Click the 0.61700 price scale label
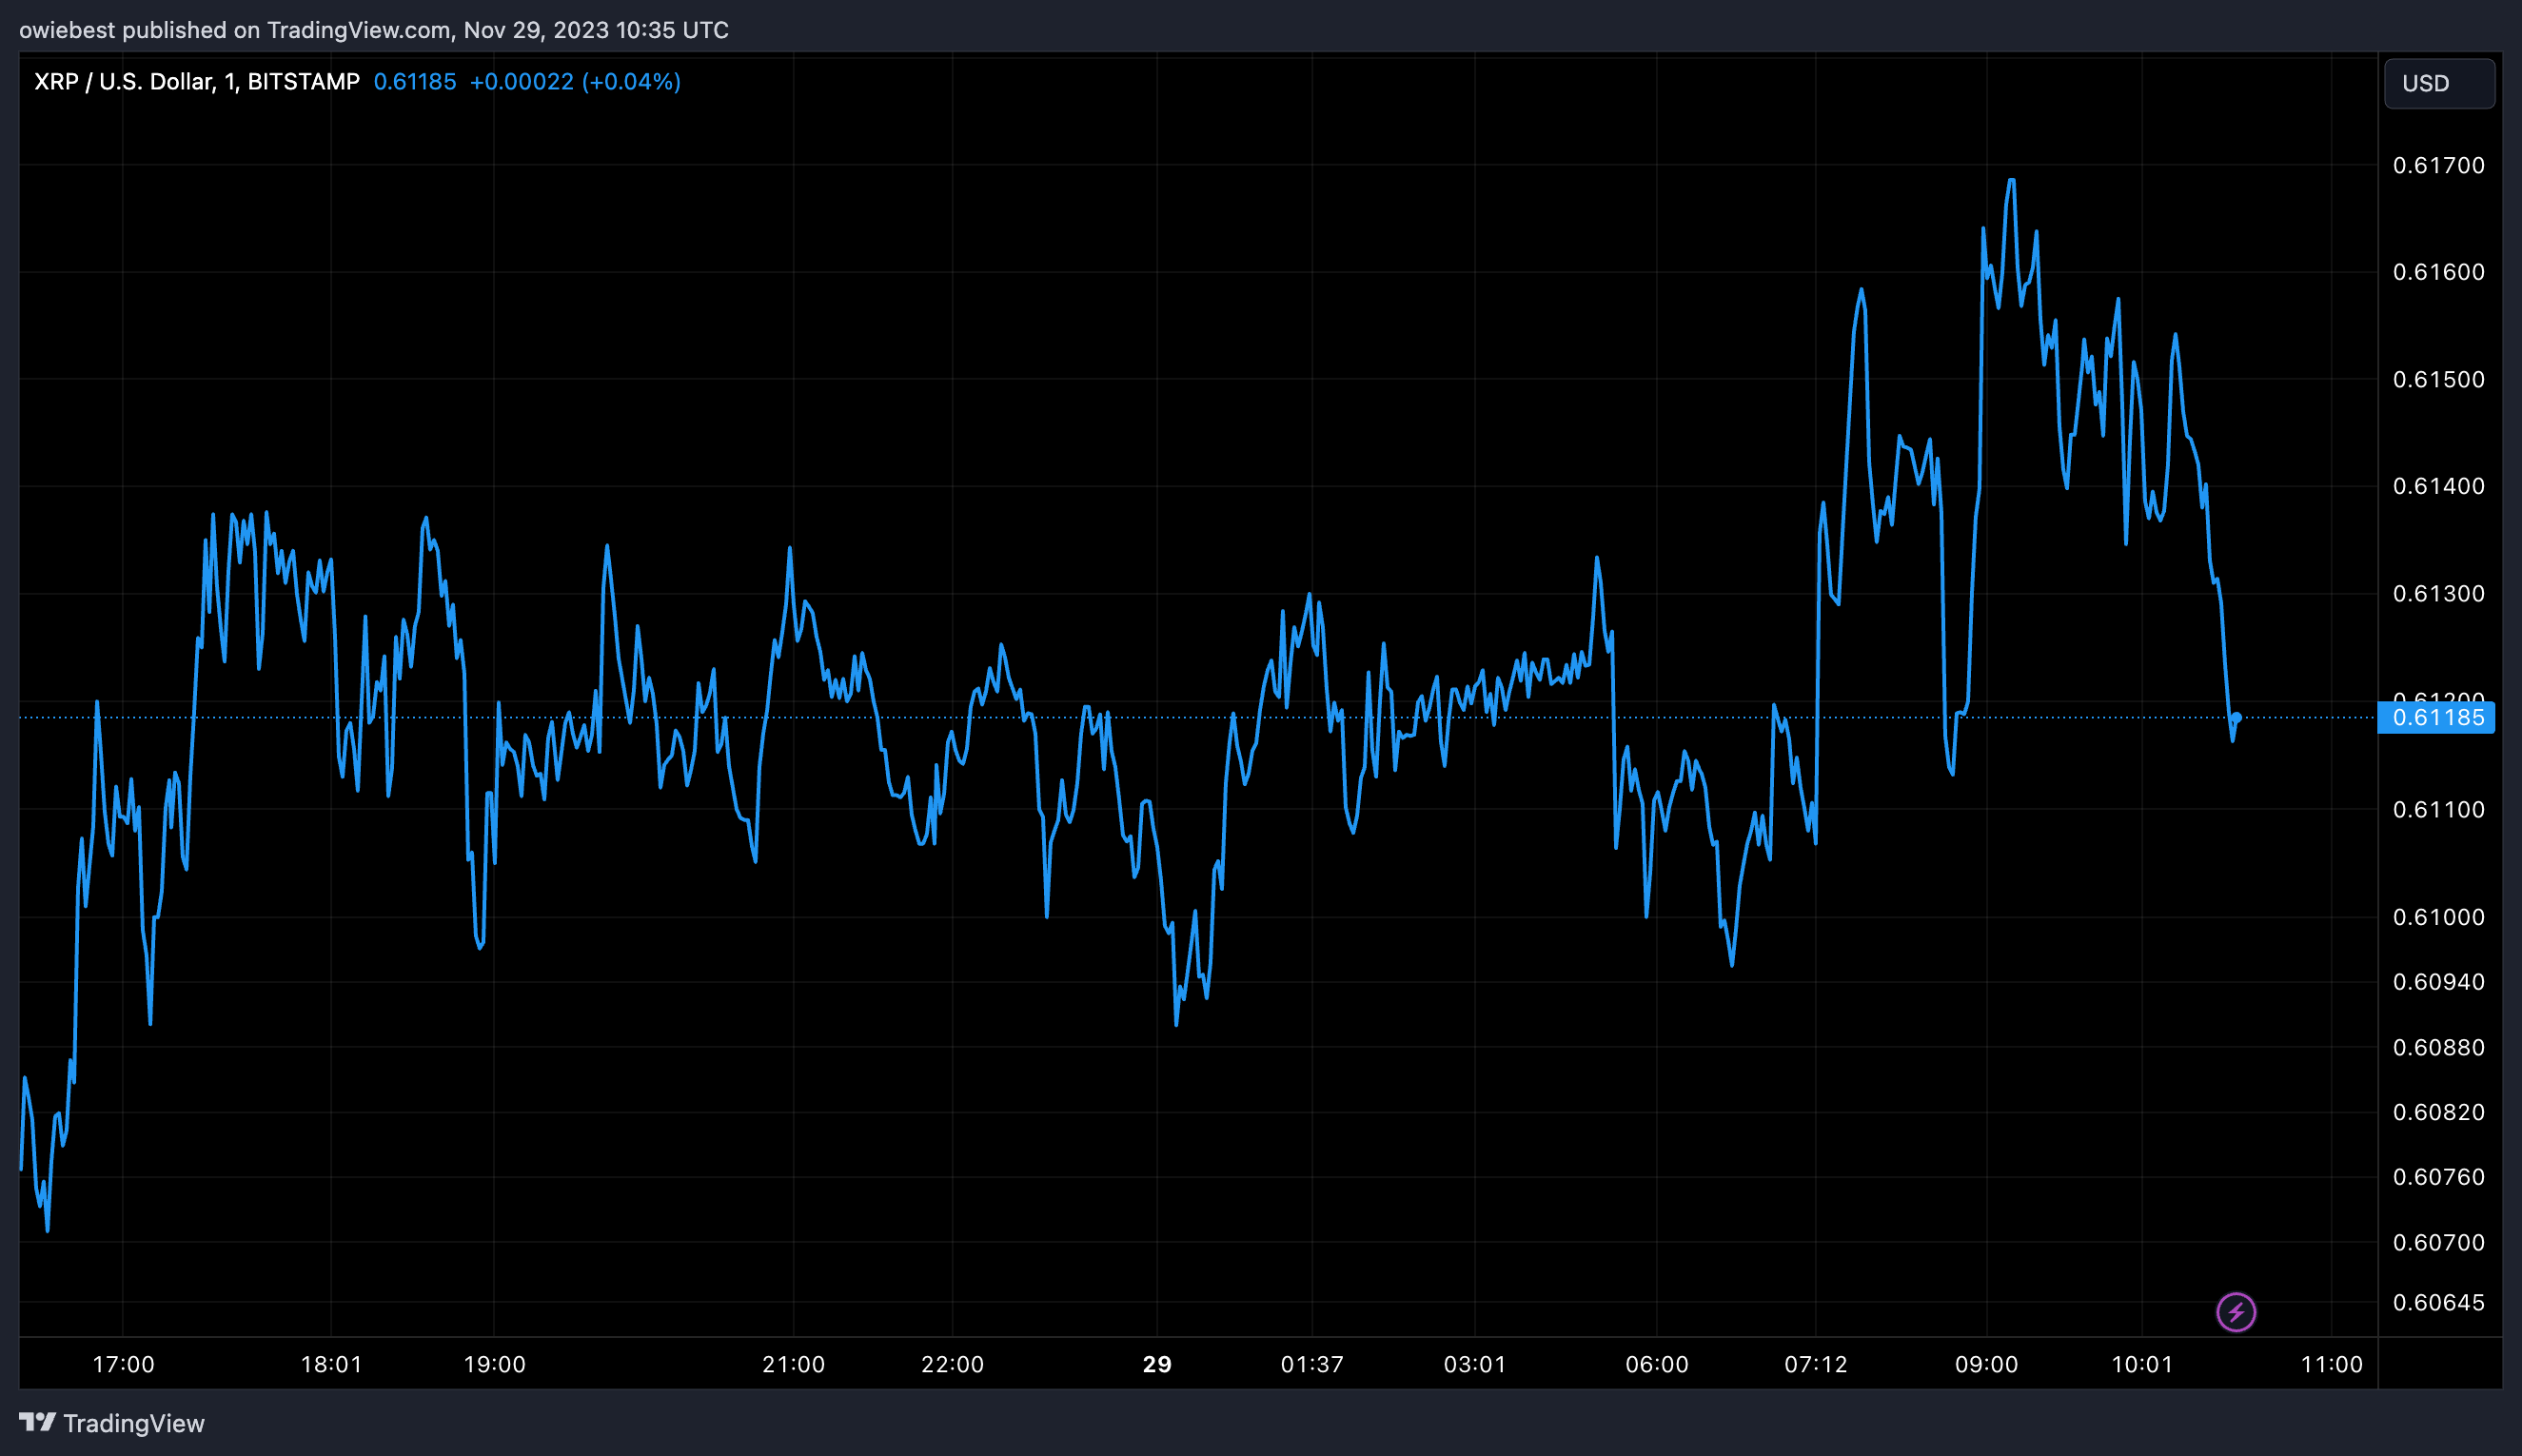The height and width of the screenshot is (1456, 2522). tap(2438, 165)
